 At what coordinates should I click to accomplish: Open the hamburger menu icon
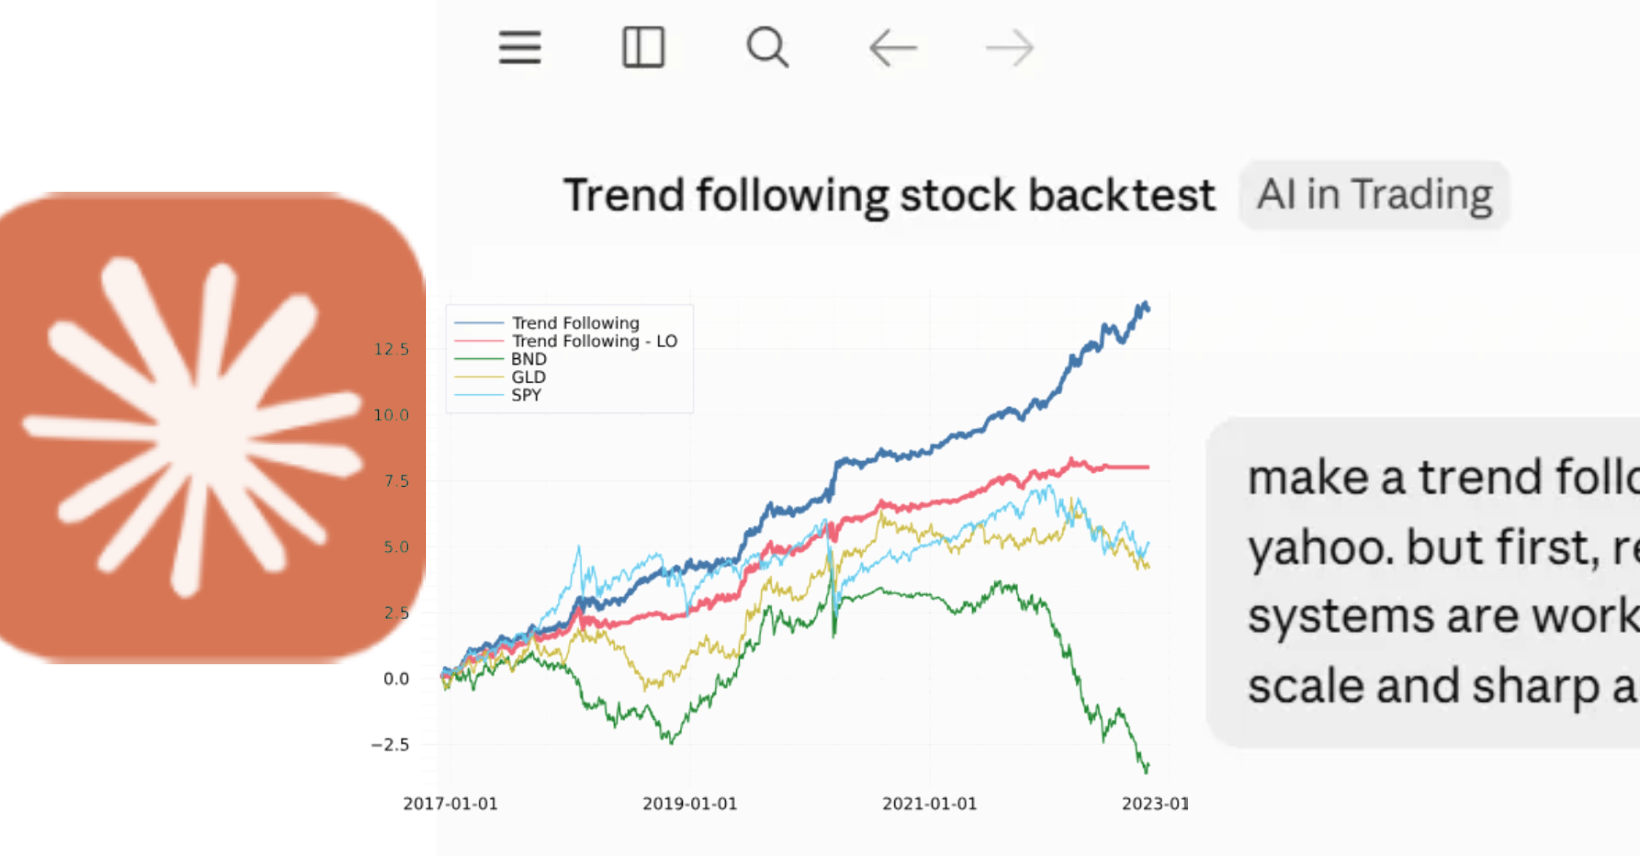pyautogui.click(x=520, y=47)
